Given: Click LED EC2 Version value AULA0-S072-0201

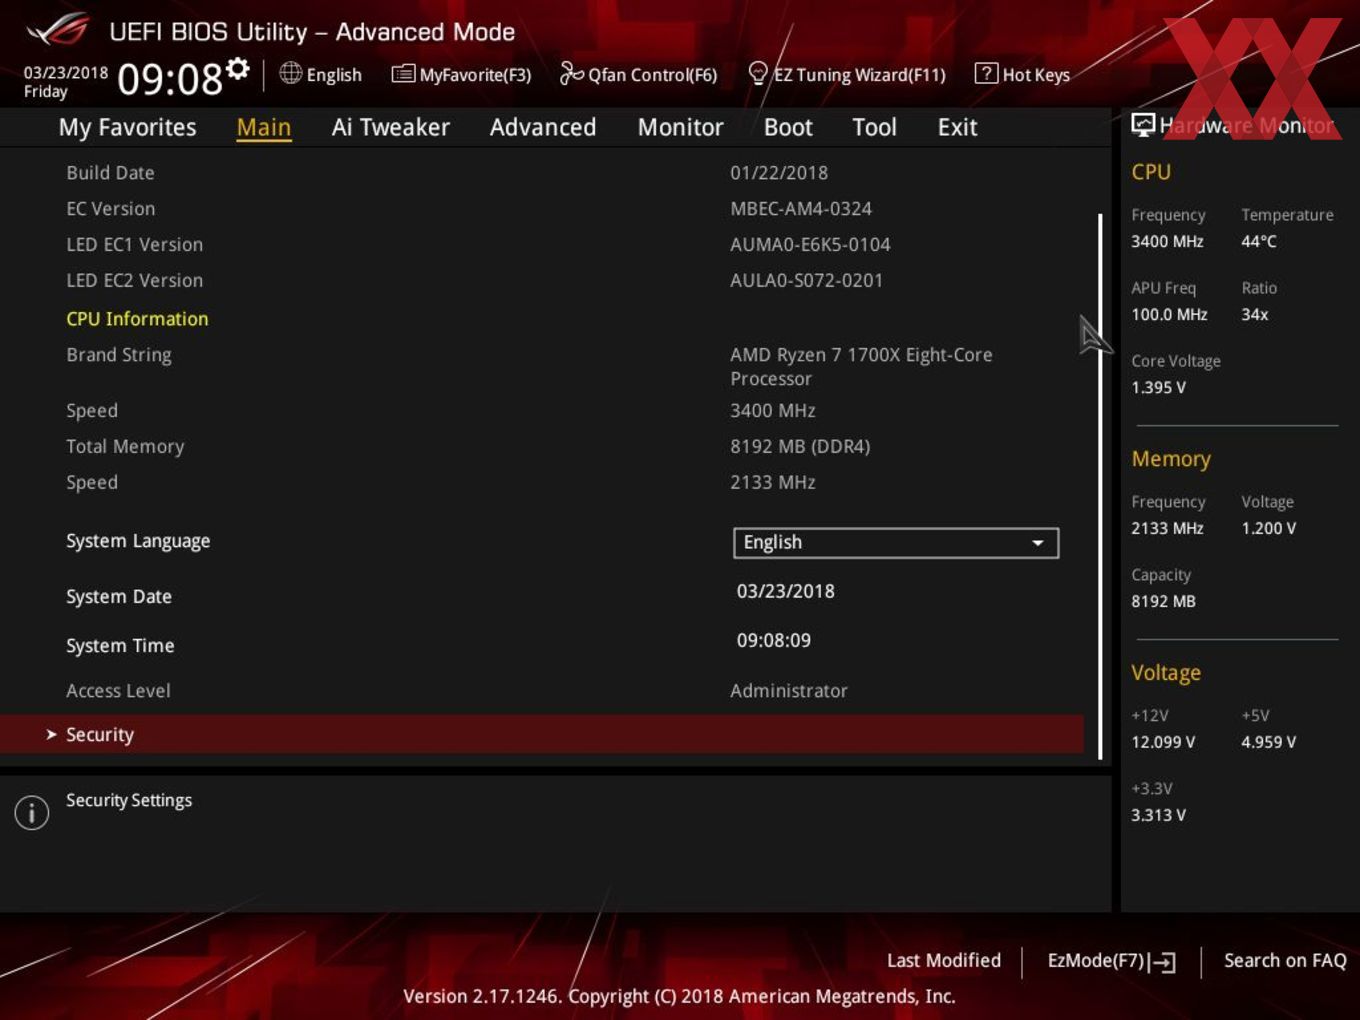Looking at the screenshot, I should [807, 280].
